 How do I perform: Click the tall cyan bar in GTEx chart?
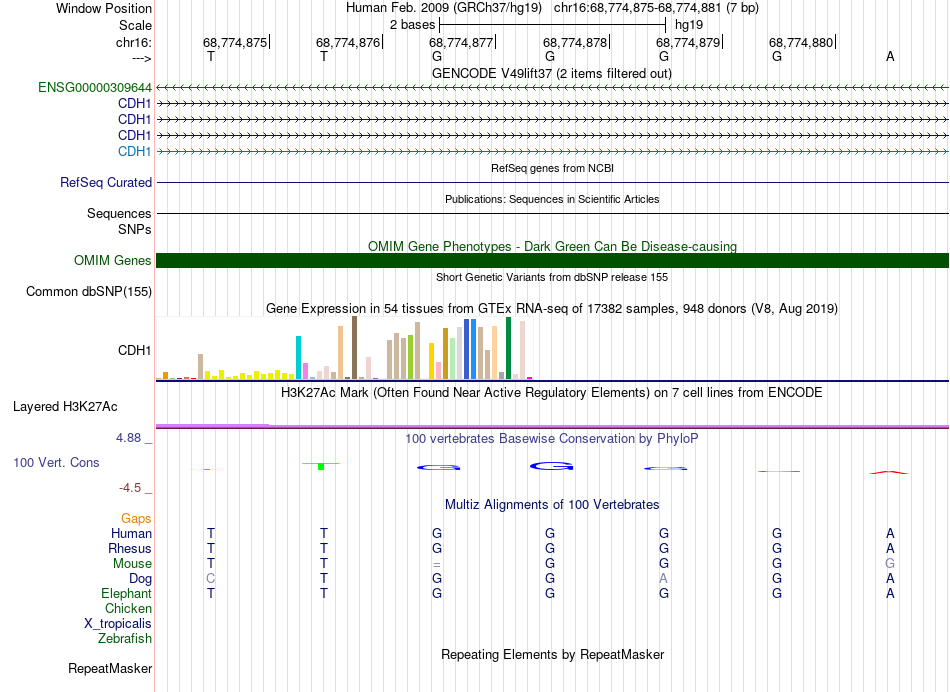[299, 357]
